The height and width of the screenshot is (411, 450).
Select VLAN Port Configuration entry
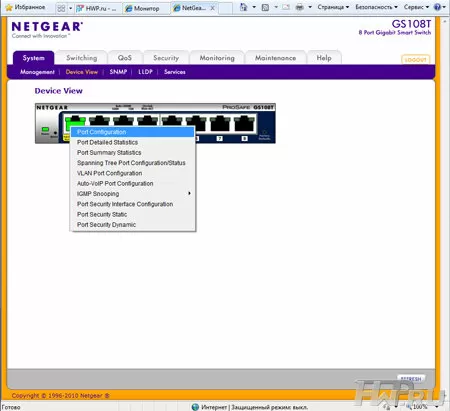[x=133, y=173]
